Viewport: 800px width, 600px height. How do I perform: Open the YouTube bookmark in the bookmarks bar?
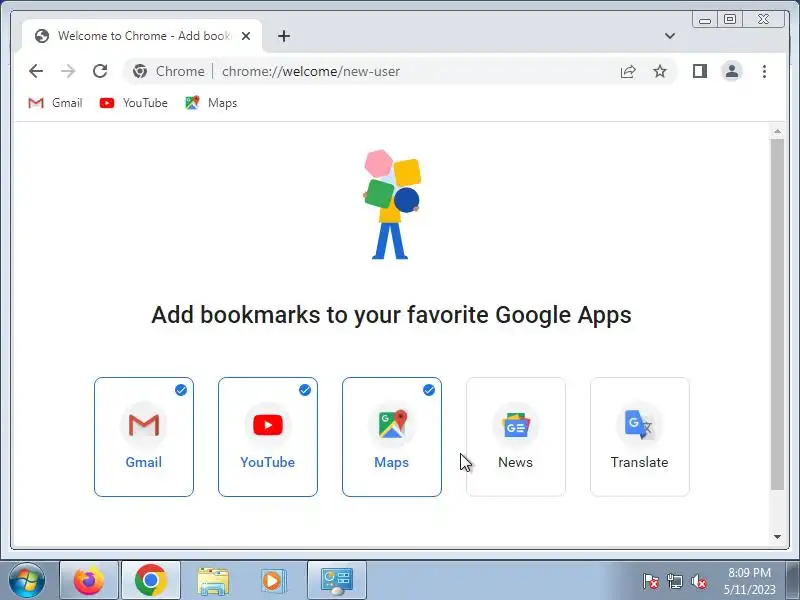click(134, 103)
